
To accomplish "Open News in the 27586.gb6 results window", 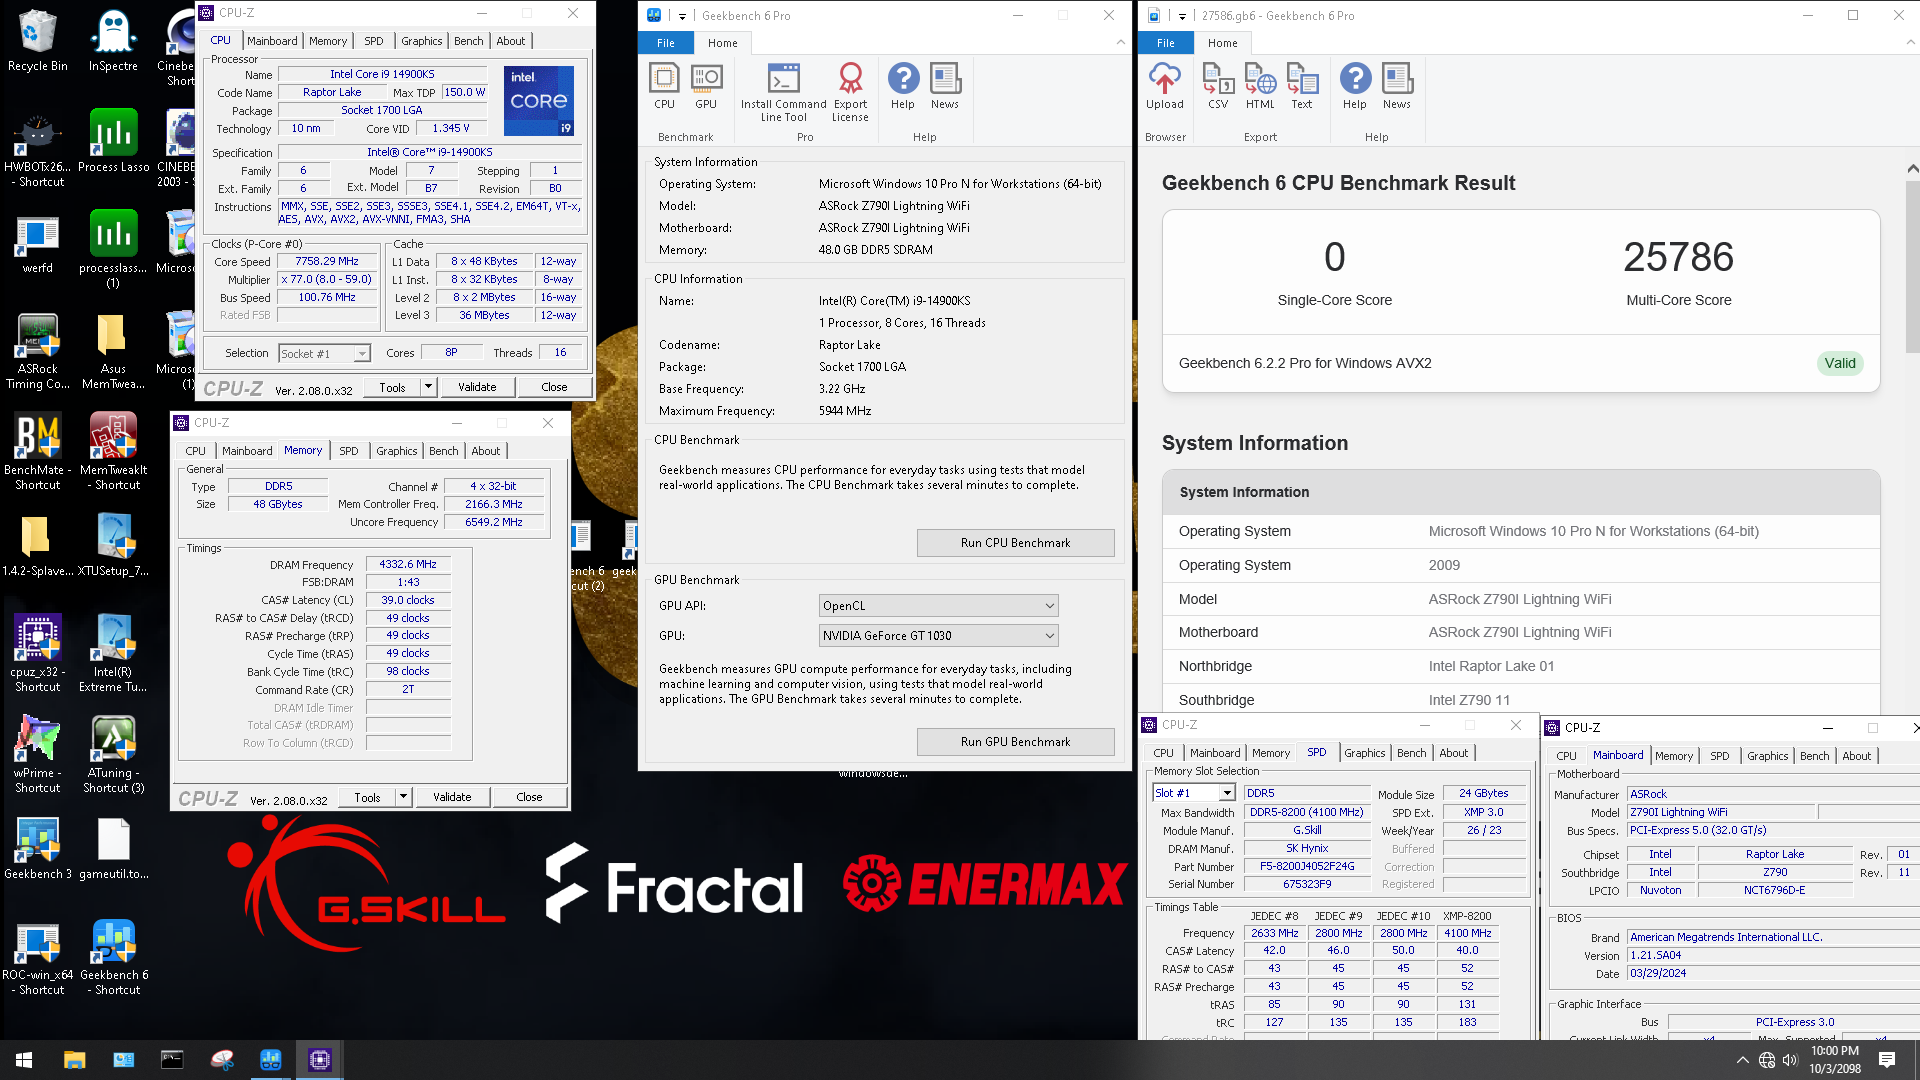I will 1397,86.
